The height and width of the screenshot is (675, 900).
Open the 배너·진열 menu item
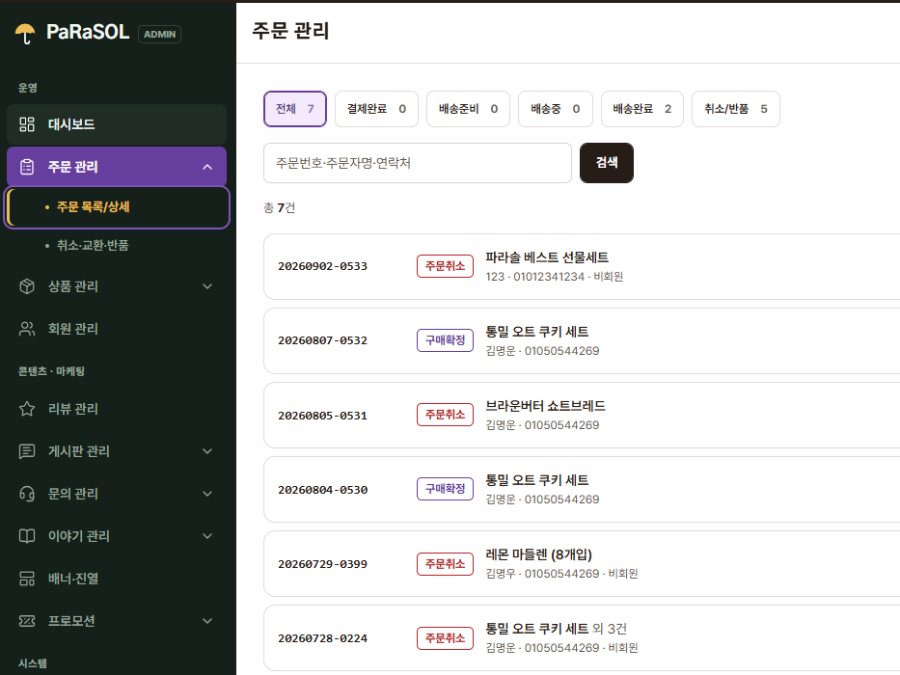tap(117, 579)
